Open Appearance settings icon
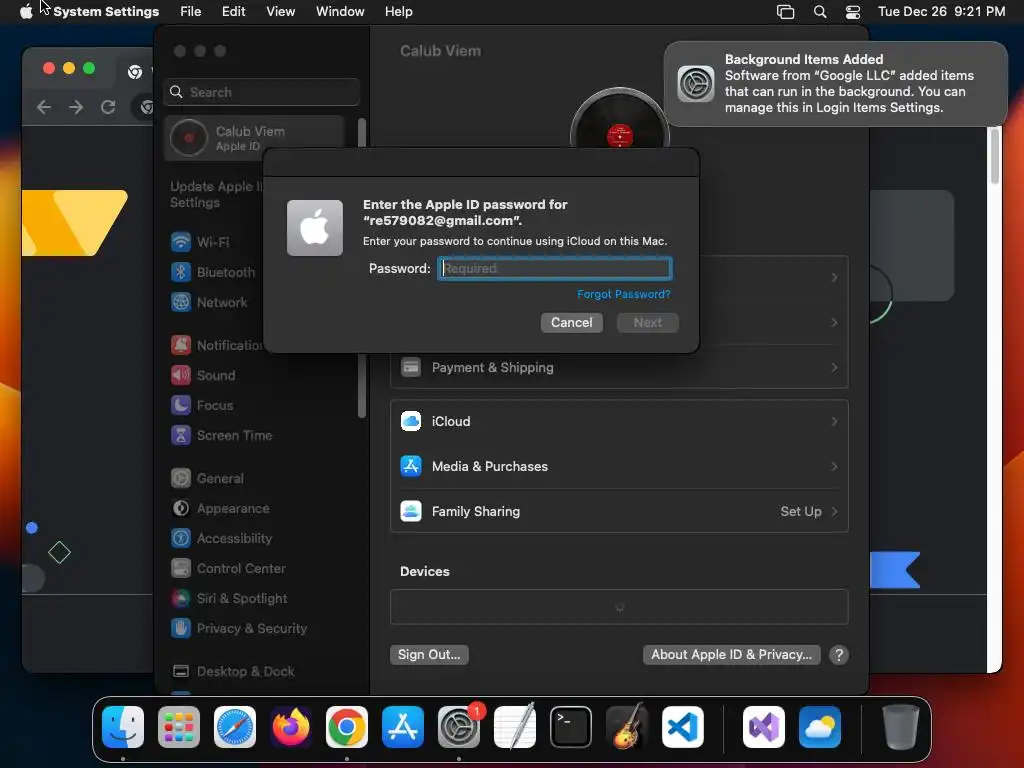 pyautogui.click(x=181, y=508)
